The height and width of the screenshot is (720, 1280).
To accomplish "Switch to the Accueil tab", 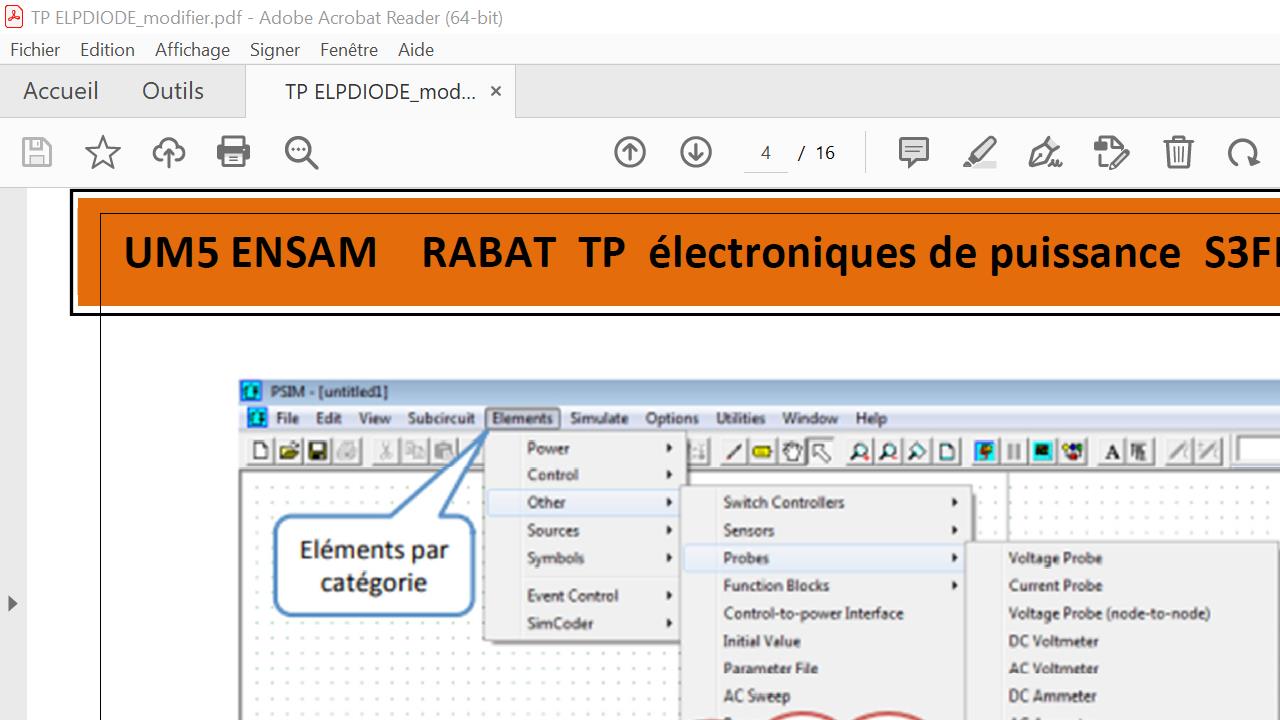I will [61, 91].
